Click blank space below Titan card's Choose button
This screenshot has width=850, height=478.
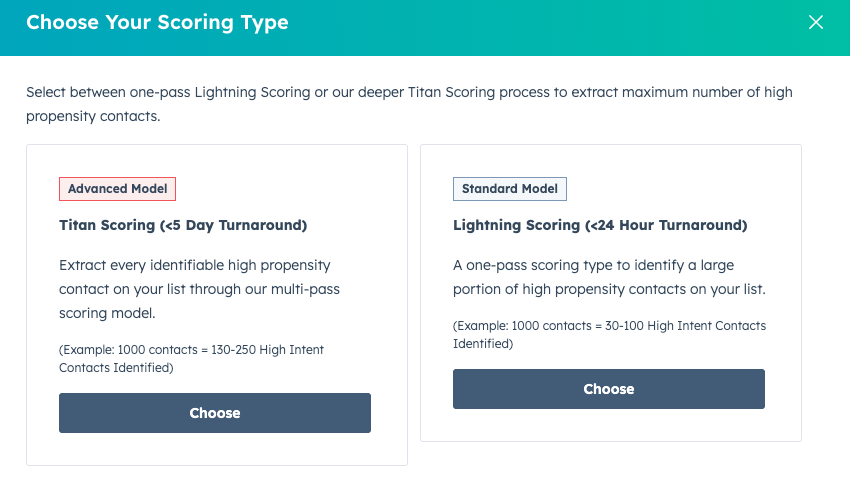pyautogui.click(x=215, y=449)
